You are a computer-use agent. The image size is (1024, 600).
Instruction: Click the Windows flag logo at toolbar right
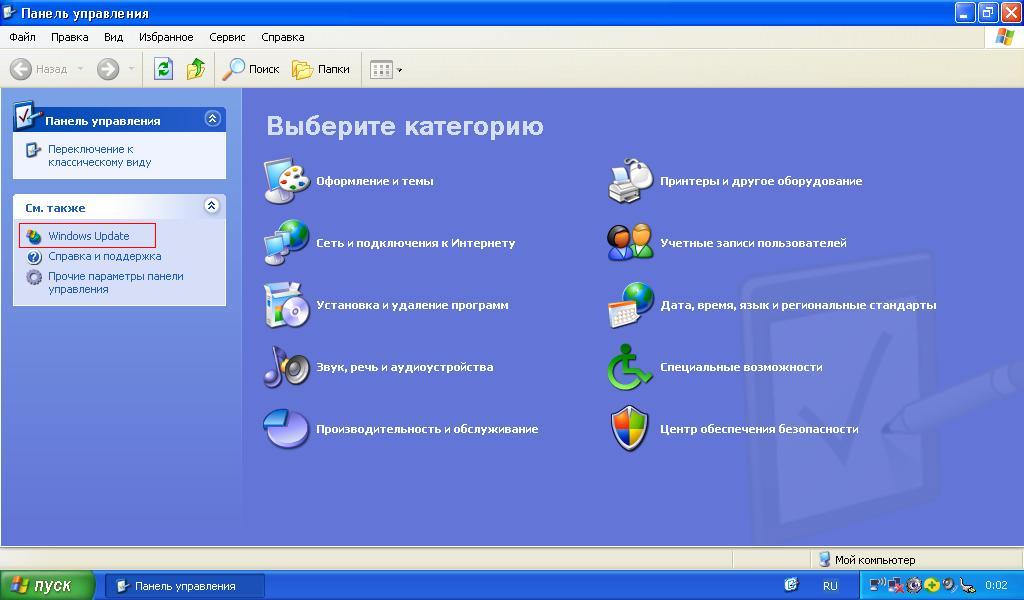[1004, 37]
